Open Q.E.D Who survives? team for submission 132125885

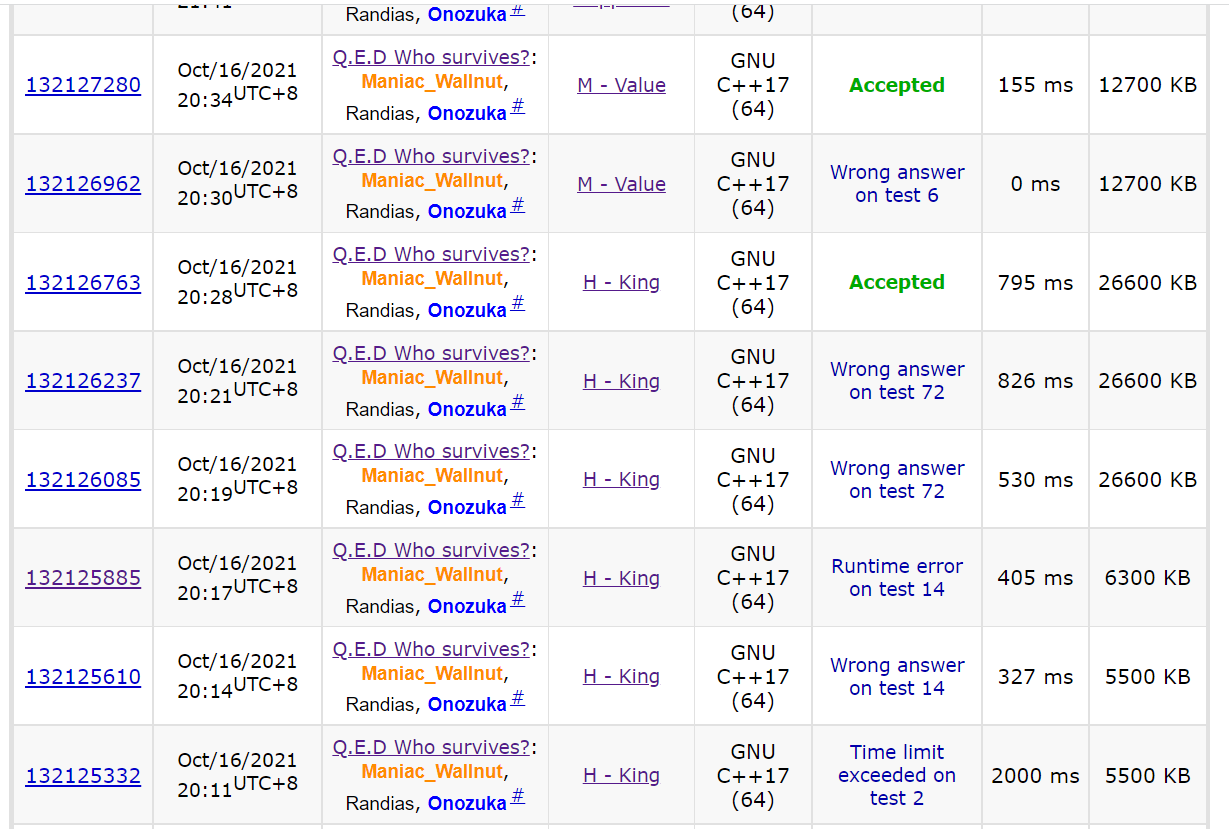click(x=431, y=550)
